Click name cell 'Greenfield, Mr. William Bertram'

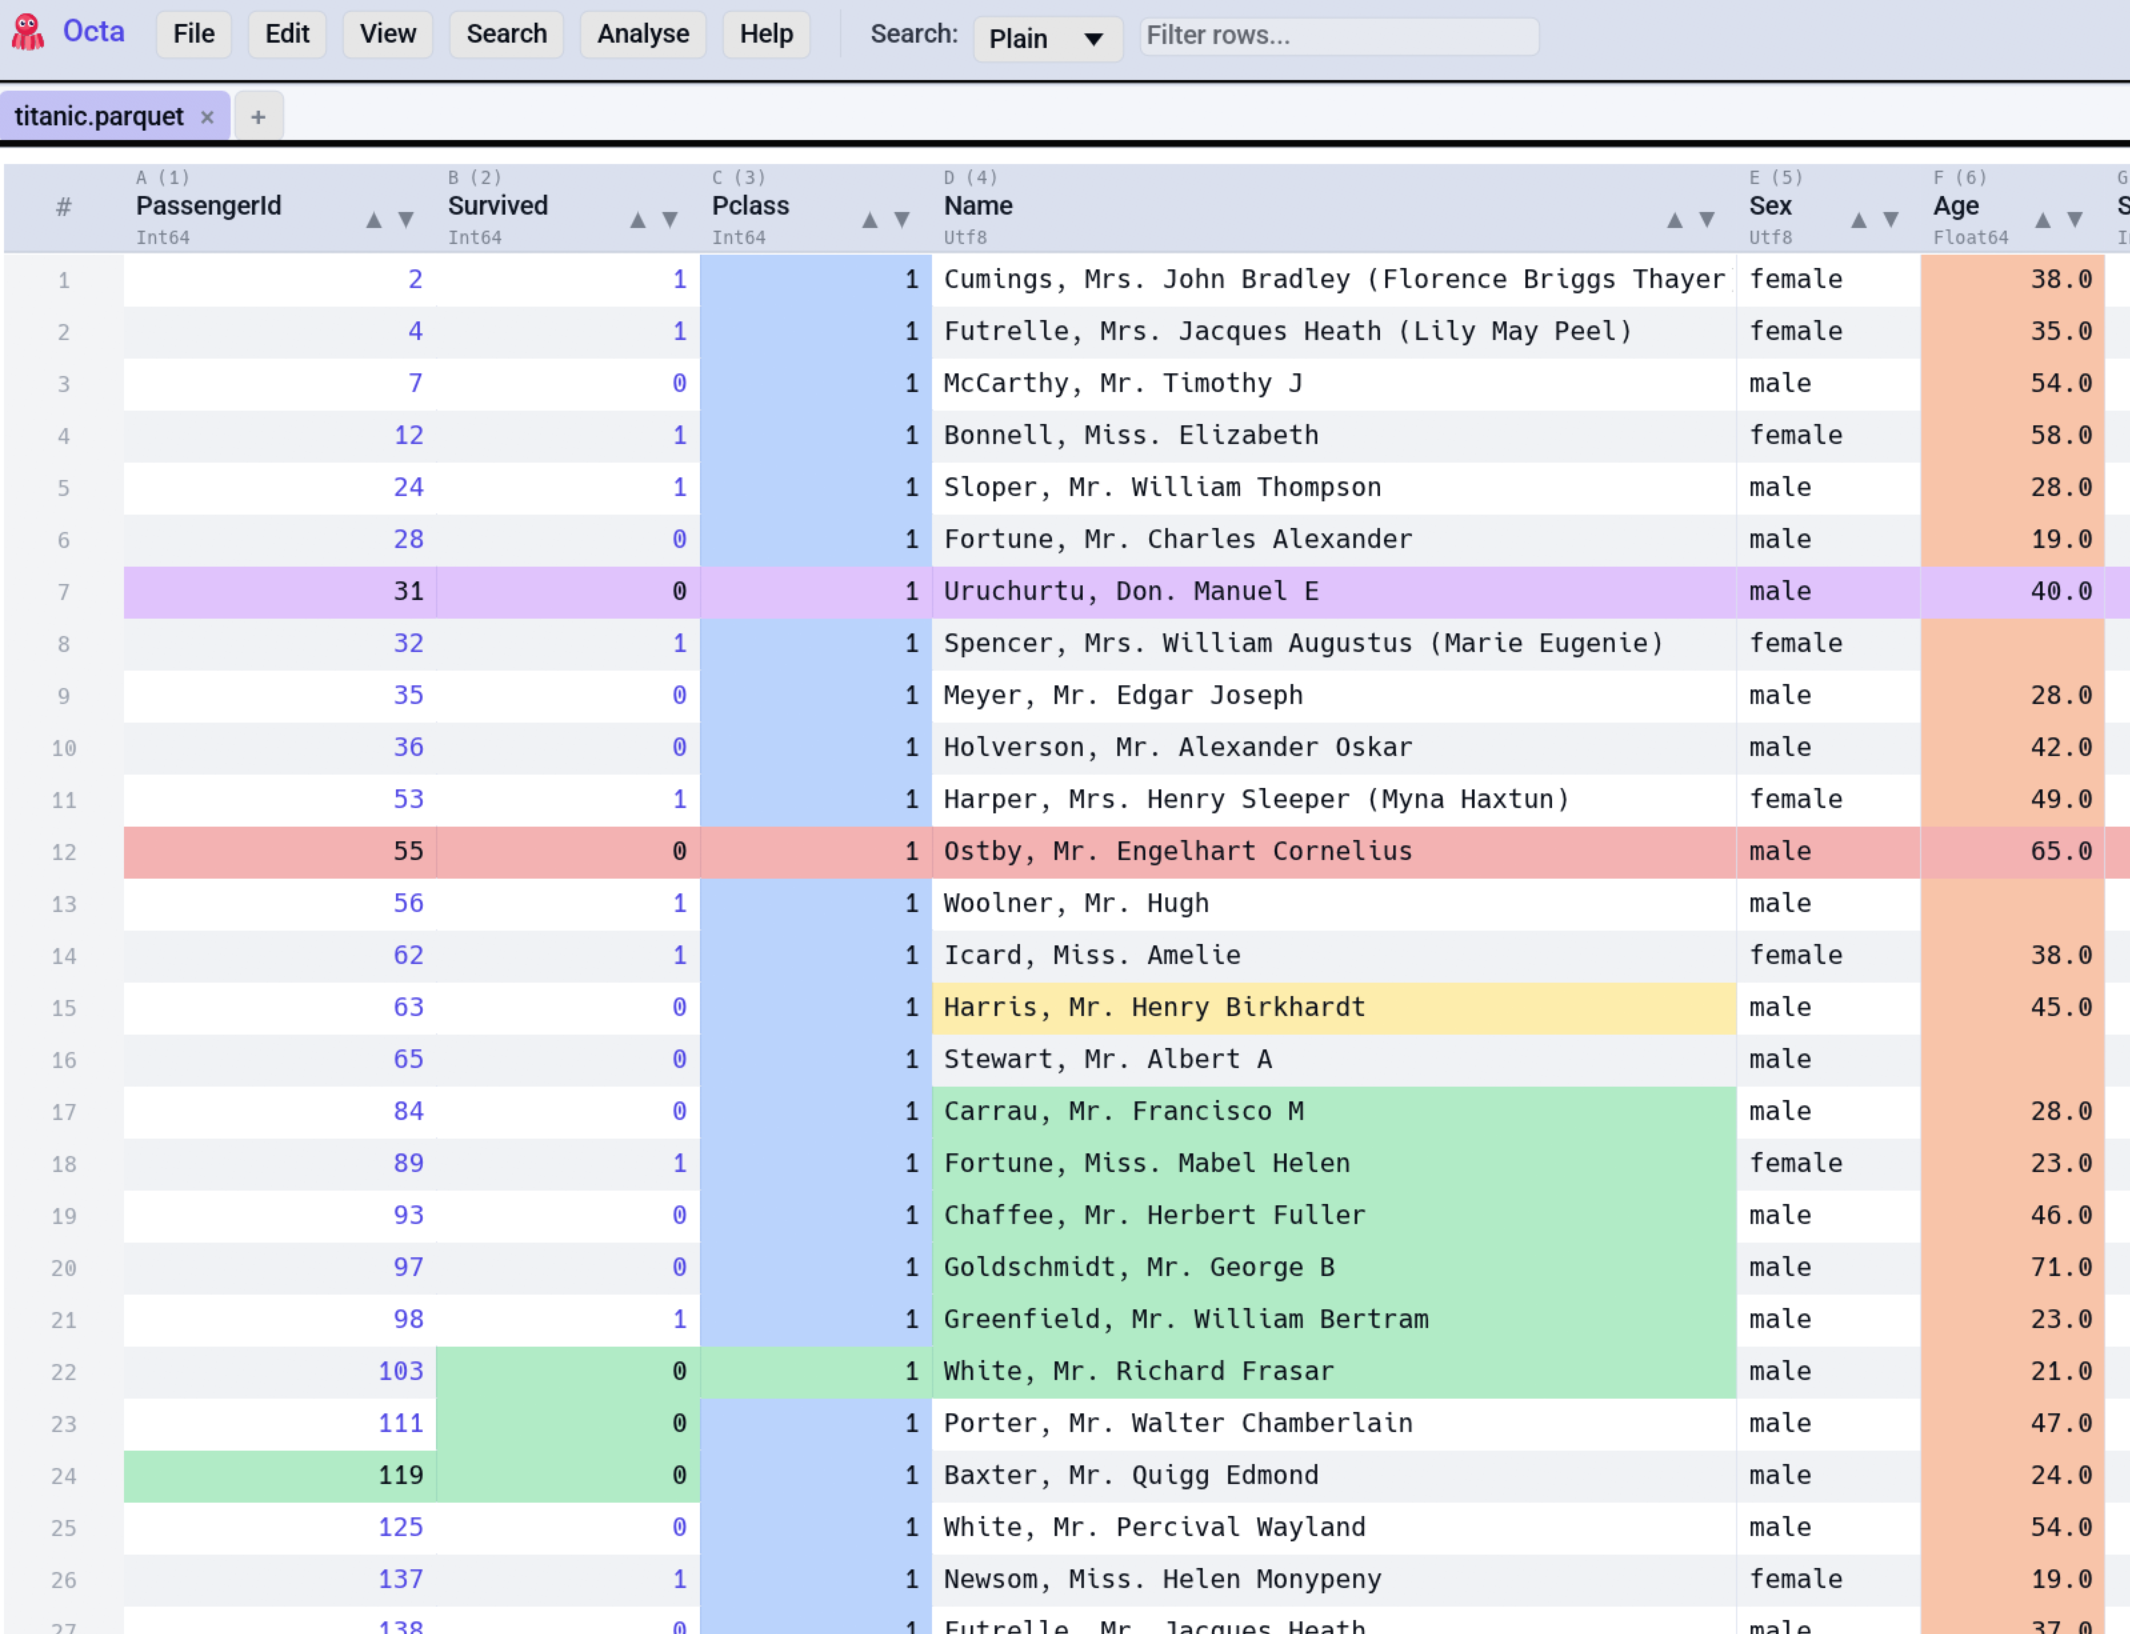[x=1334, y=1320]
